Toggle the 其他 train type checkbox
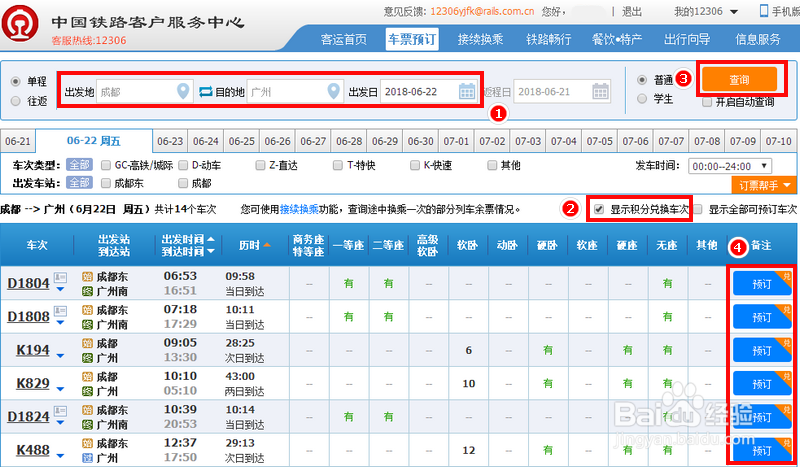The height and width of the screenshot is (467, 800). click(x=492, y=165)
